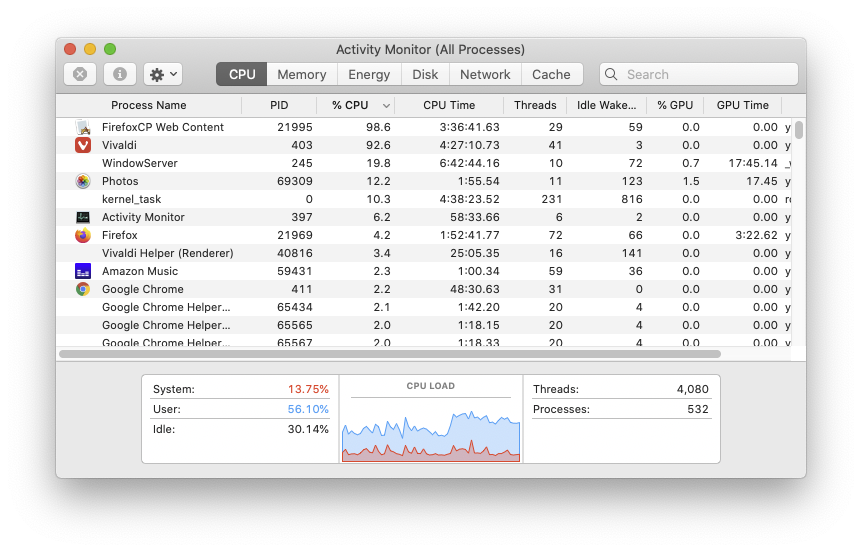
Task: Click the Activity Monitor process icon
Action: click(x=83, y=217)
